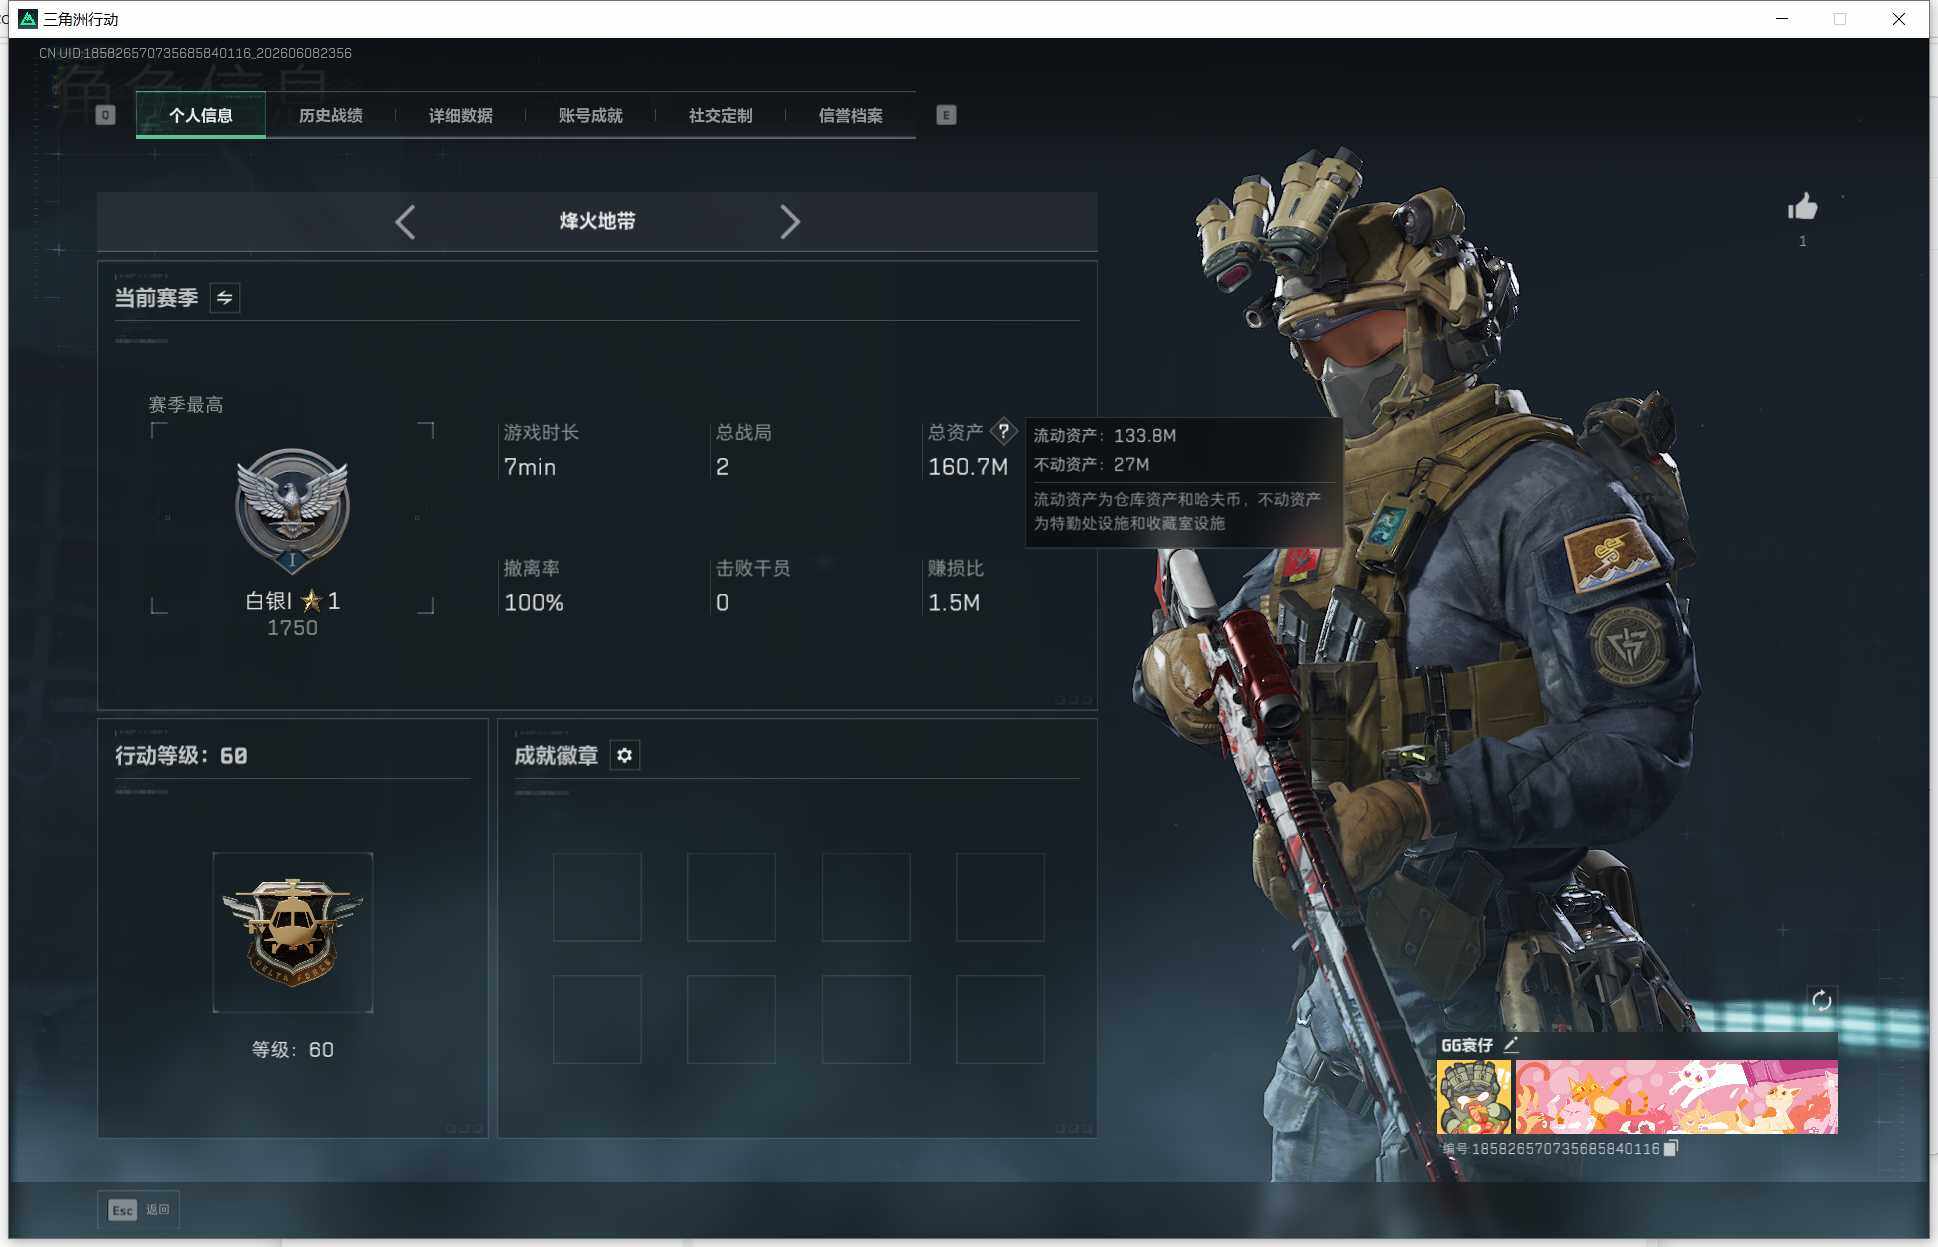
Task: Click the 总资产 question mark help icon
Action: coord(1003,432)
